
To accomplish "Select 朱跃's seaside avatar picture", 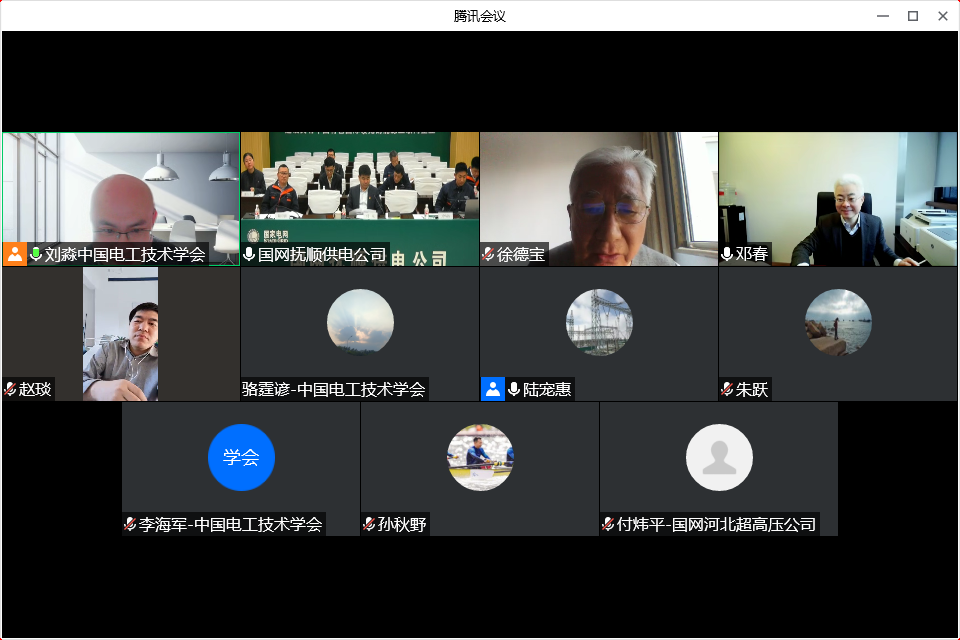I will [838, 322].
